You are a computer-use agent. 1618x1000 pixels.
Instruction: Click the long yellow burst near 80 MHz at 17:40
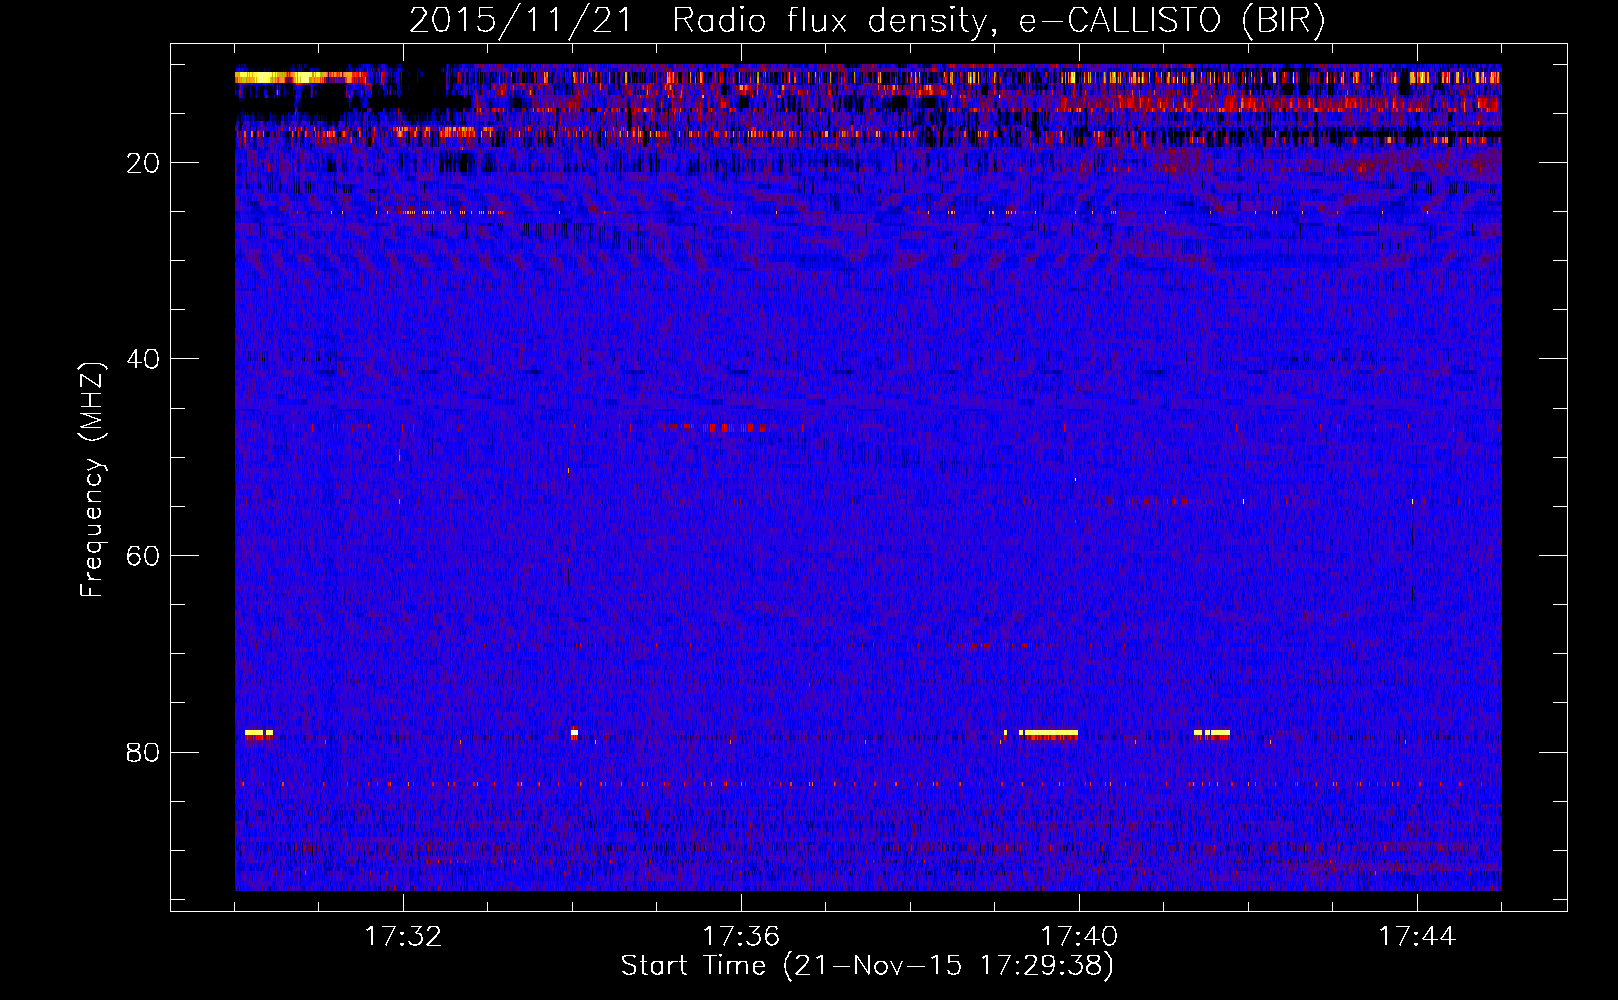(x=1050, y=734)
